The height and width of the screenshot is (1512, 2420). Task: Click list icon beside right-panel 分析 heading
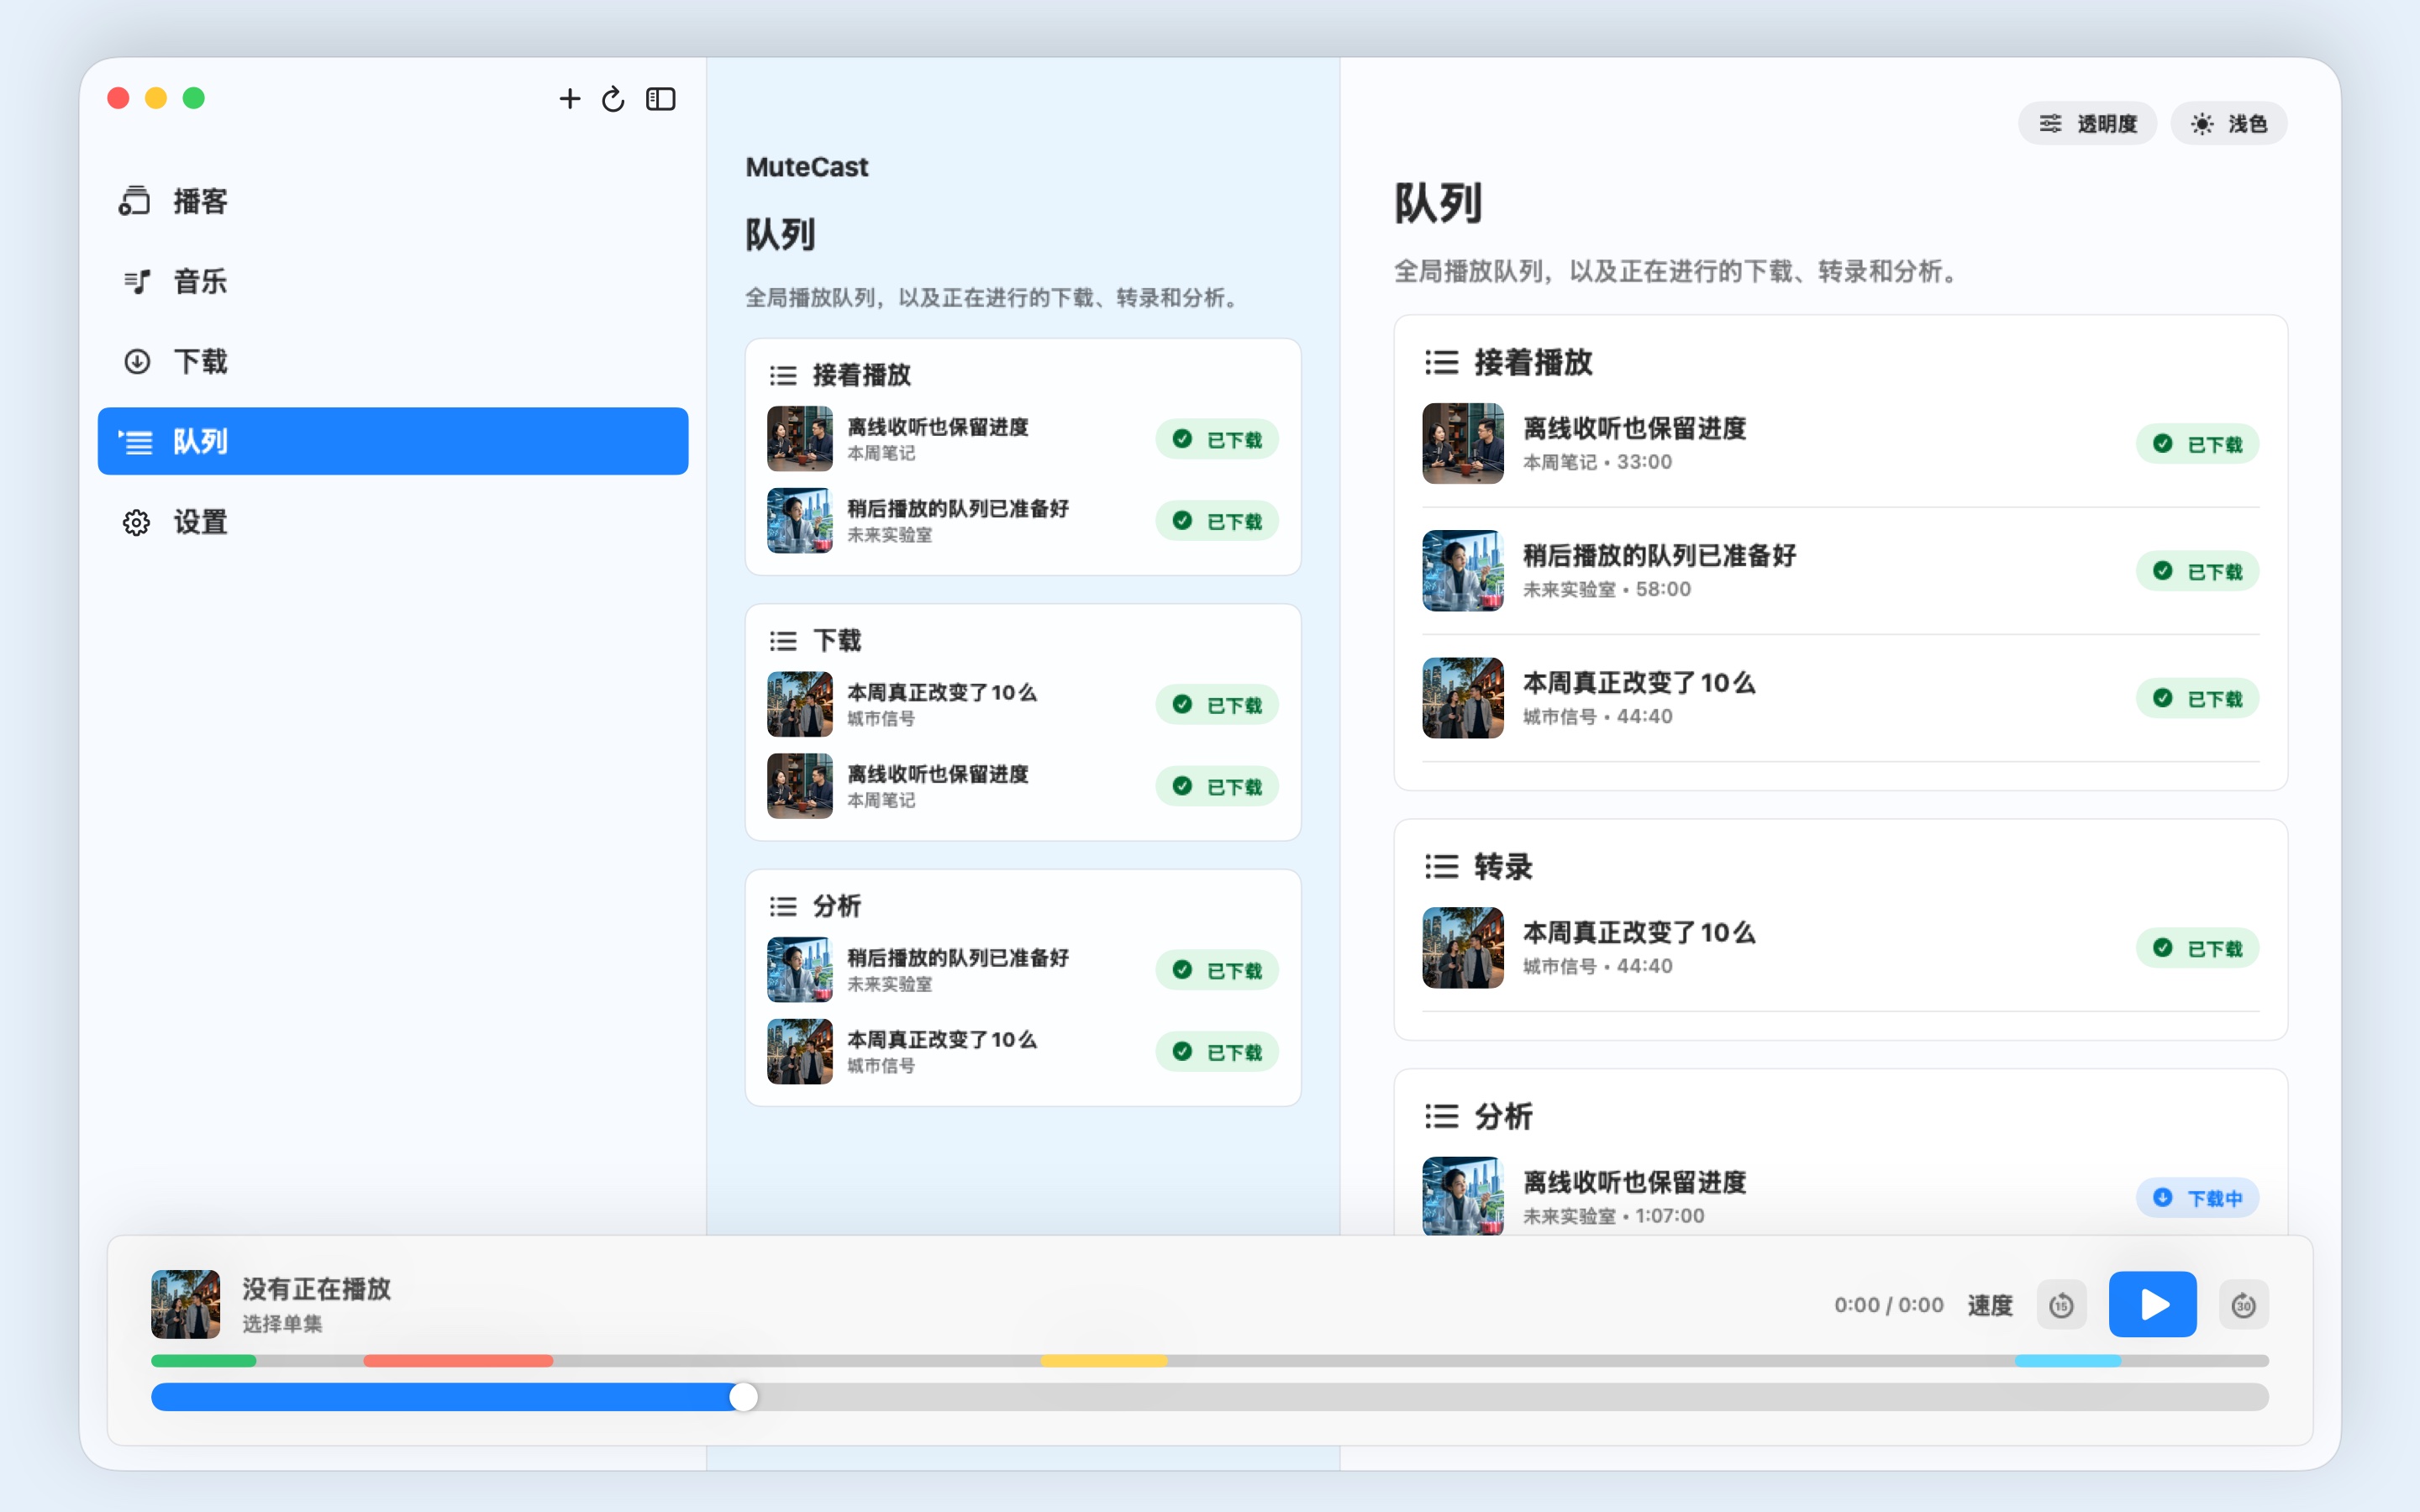click(x=1441, y=1116)
